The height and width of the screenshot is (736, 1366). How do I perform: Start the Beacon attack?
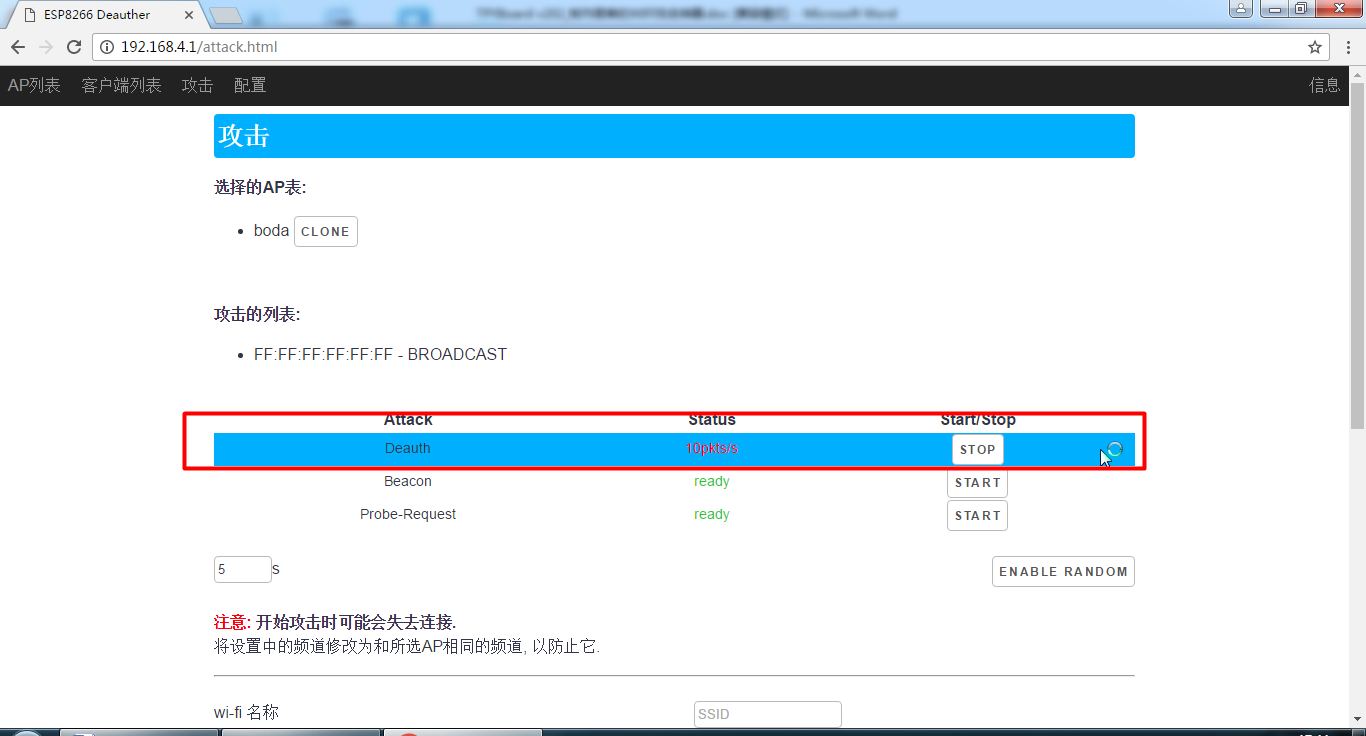[977, 483]
